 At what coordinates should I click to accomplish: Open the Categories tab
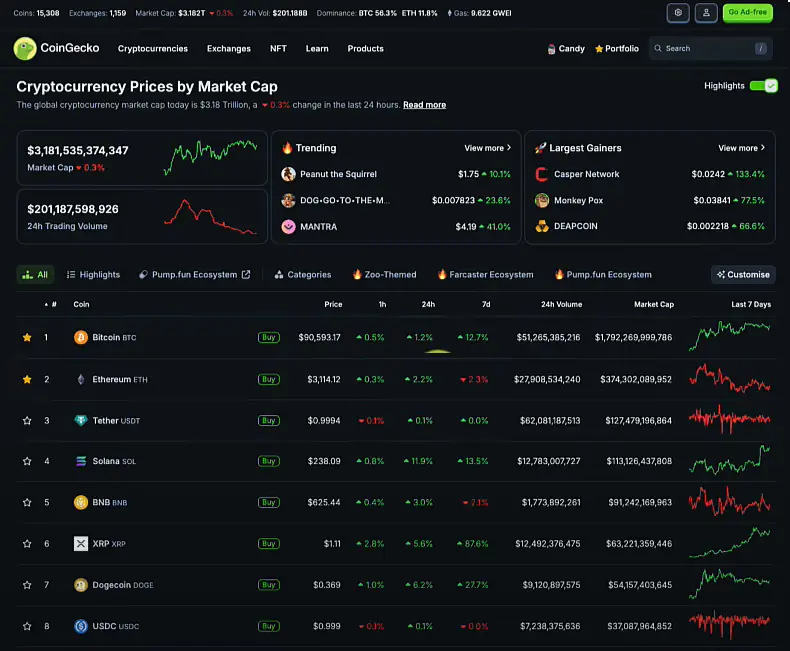[303, 275]
